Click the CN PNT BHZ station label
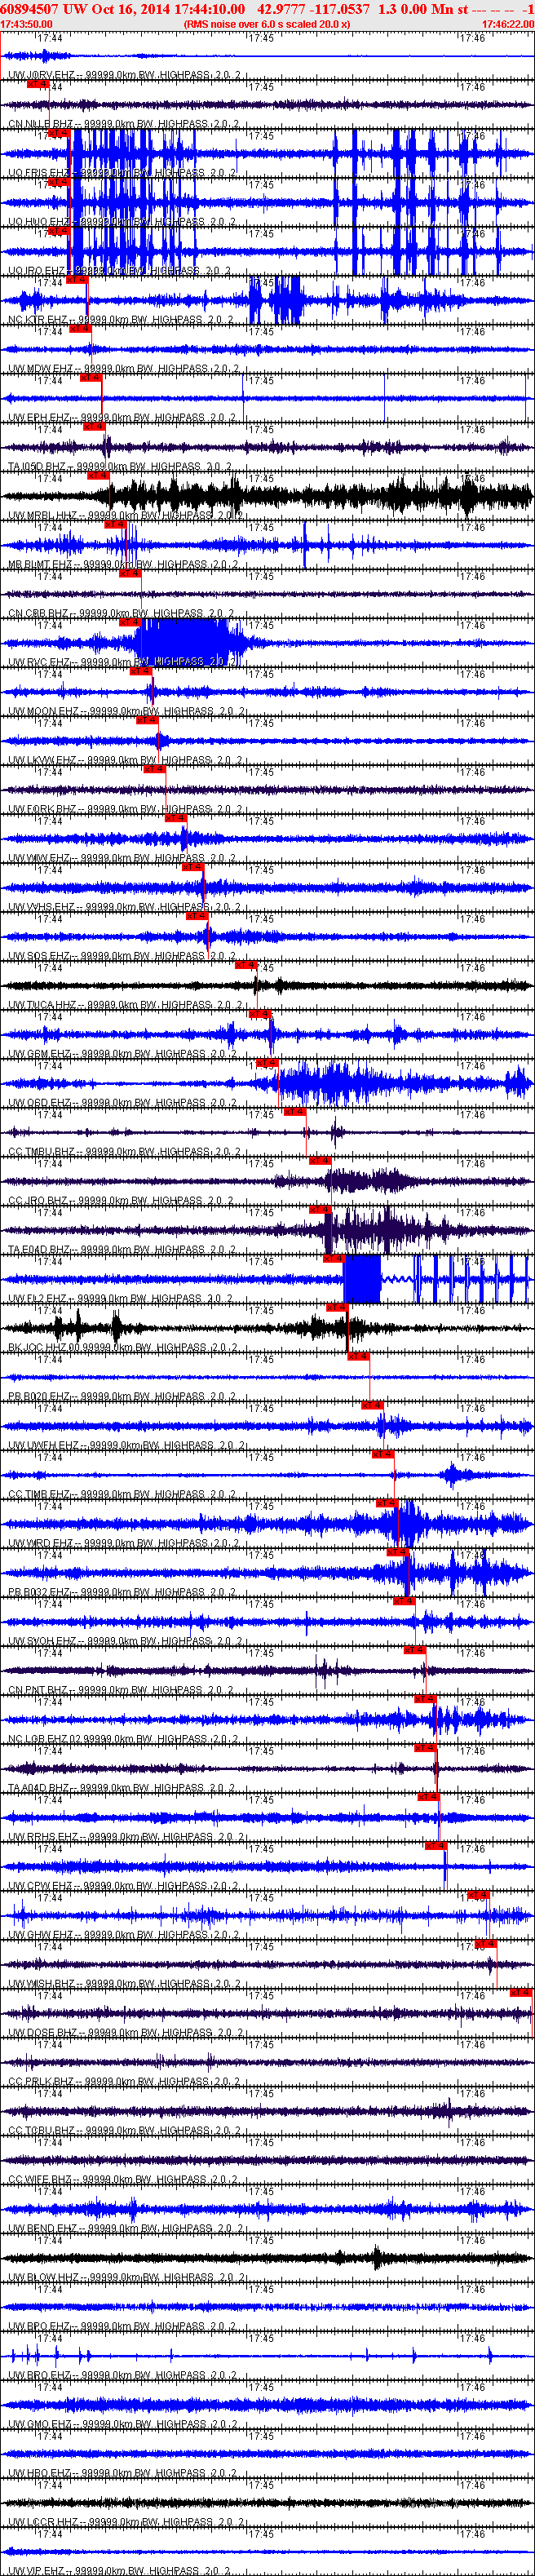535x2576 pixels. click(38, 1692)
